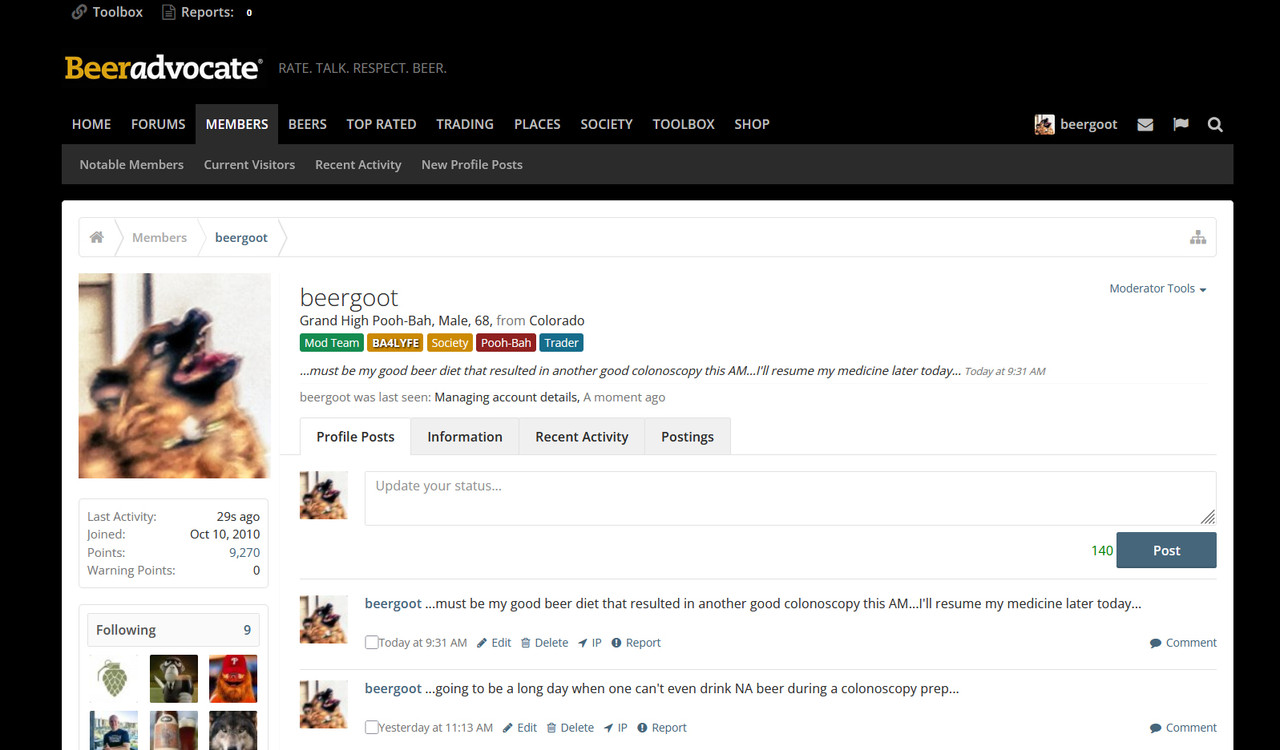Viewport: 1280px width, 750px height.
Task: Open the Toolbox link icon at top
Action: coord(80,12)
